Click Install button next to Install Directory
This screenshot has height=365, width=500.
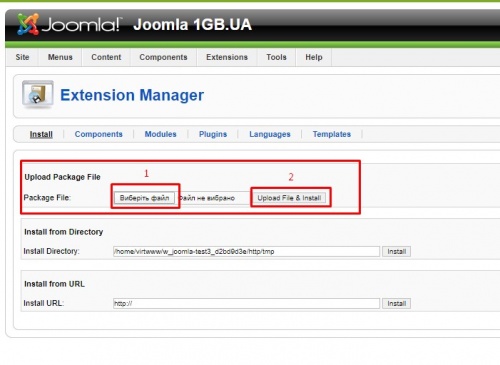coord(396,251)
